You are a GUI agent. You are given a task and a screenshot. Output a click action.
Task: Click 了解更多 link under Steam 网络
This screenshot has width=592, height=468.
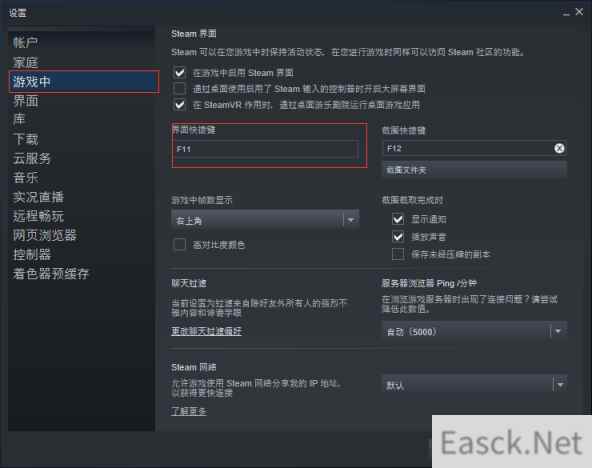coord(189,411)
